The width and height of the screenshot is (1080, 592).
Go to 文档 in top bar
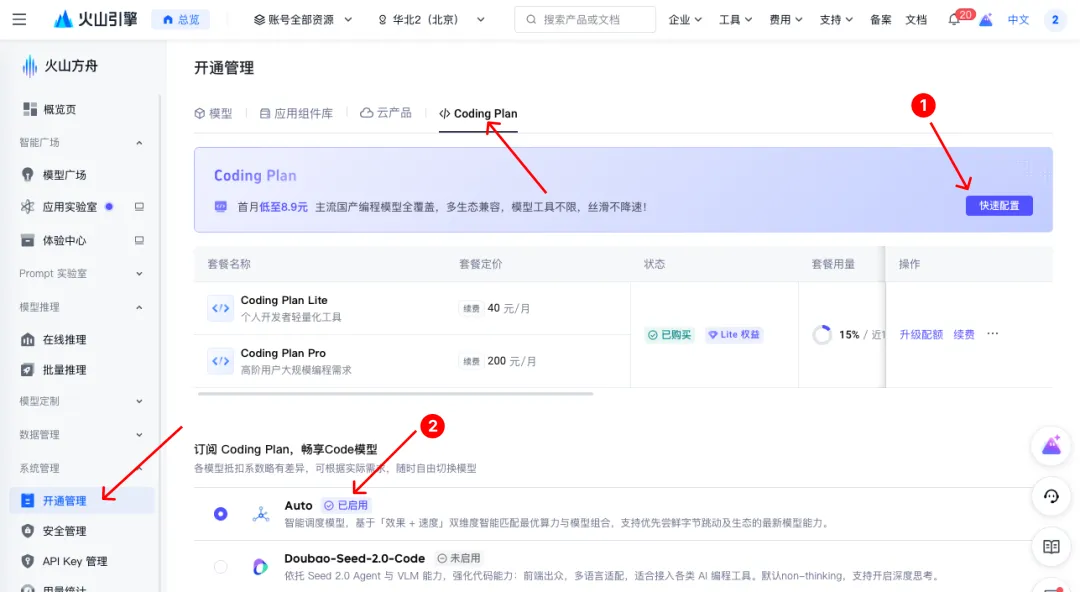pos(915,19)
